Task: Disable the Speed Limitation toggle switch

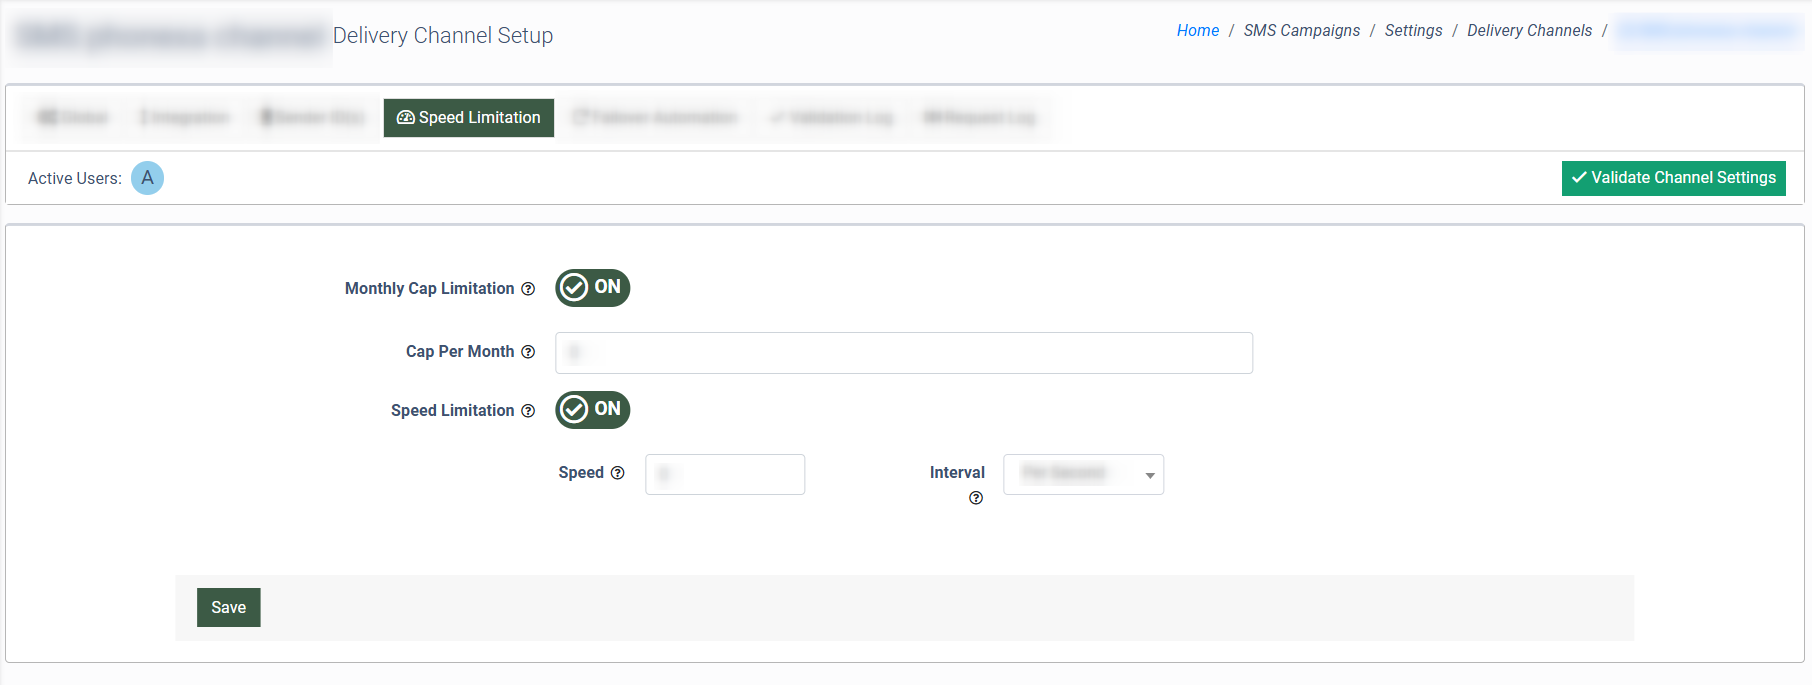Action: coord(592,410)
